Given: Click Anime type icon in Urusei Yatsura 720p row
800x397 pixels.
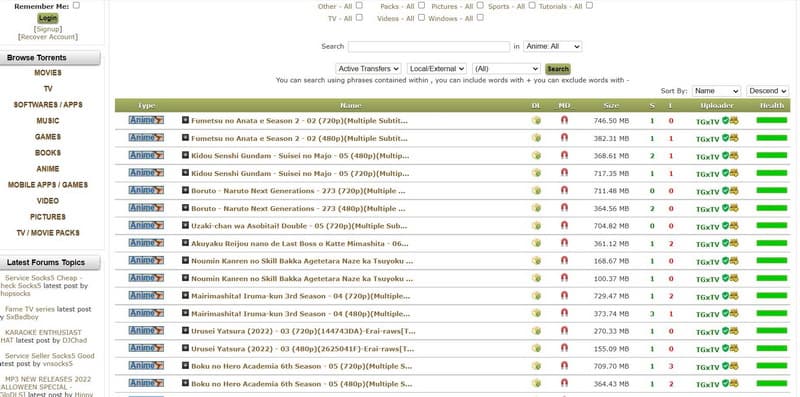Looking at the screenshot, I should [x=146, y=331].
